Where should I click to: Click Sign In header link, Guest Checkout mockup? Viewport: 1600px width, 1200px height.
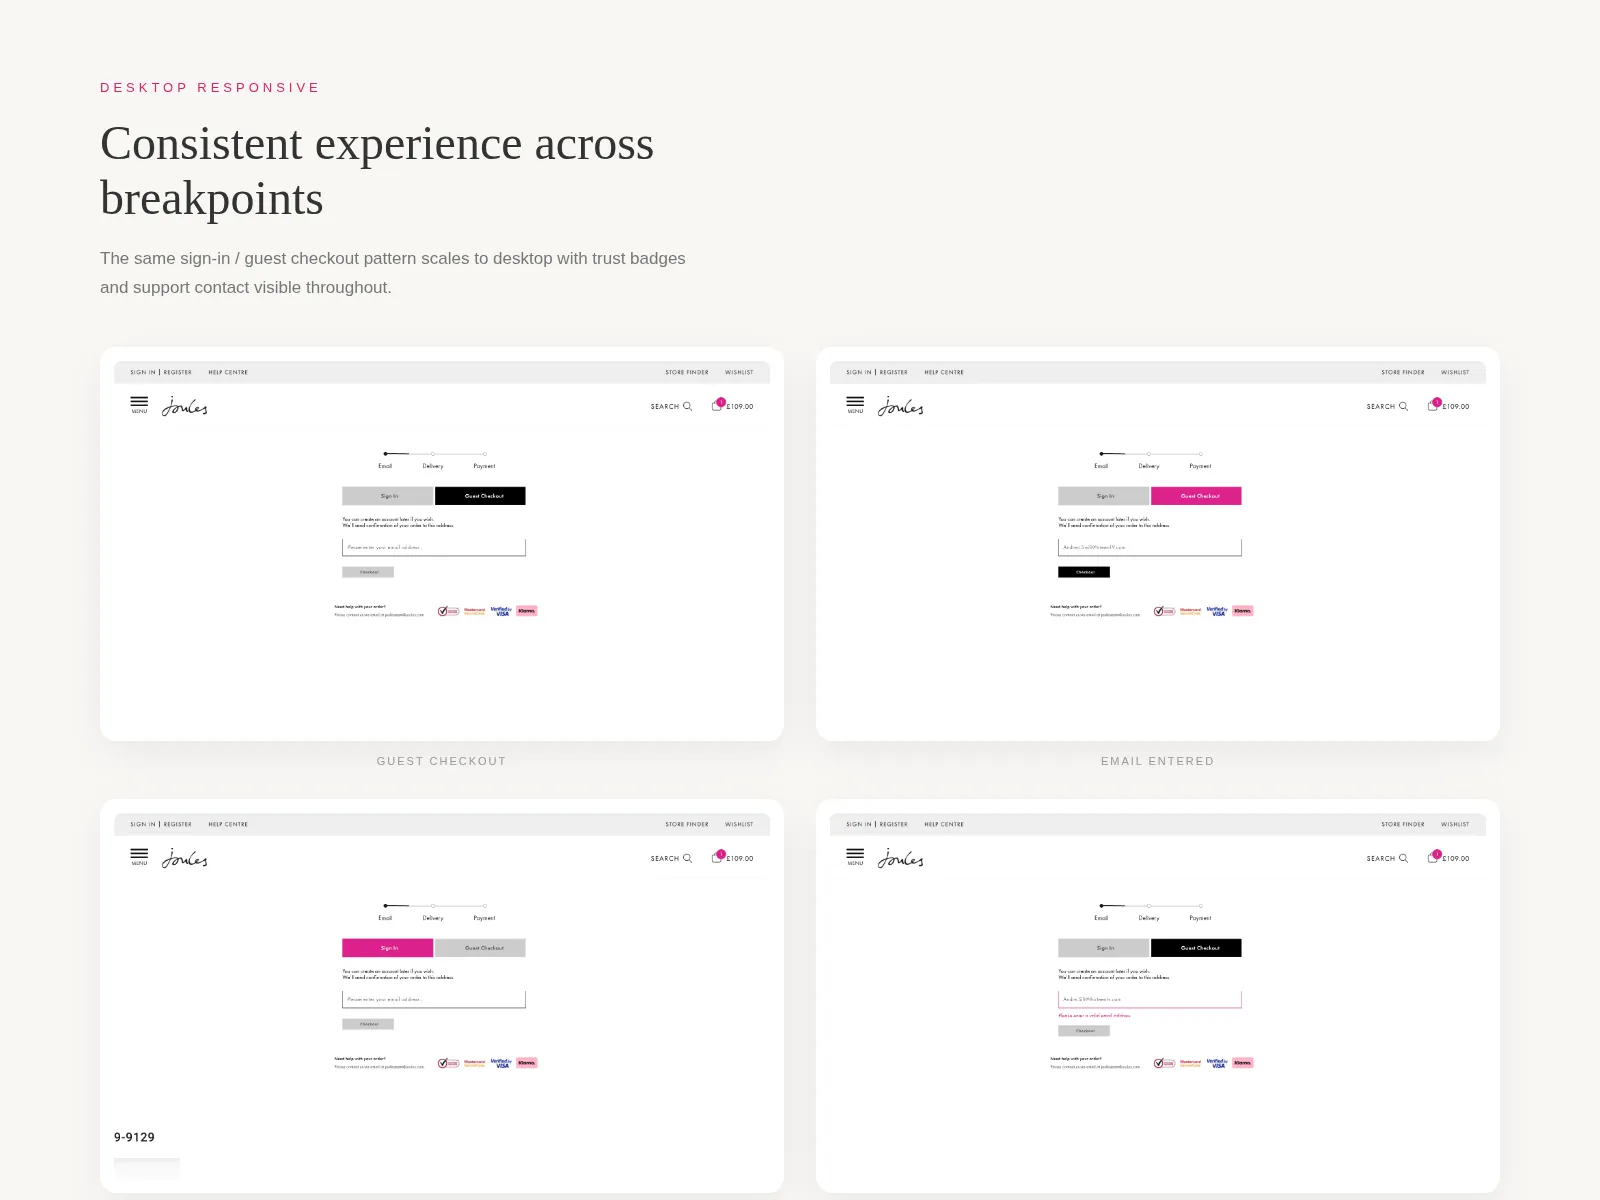coord(143,372)
